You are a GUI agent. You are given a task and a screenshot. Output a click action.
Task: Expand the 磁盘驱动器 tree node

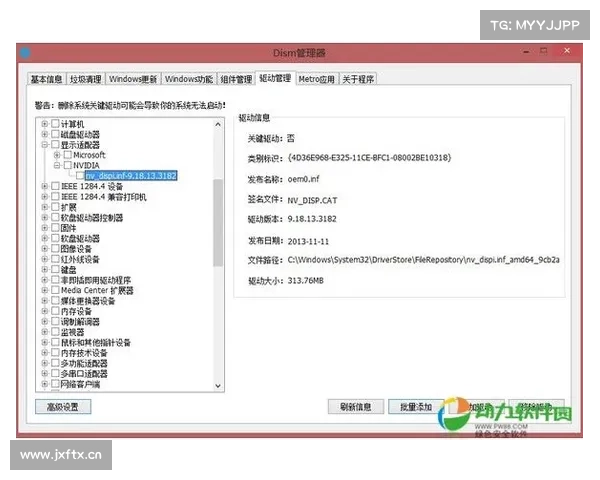(x=45, y=134)
